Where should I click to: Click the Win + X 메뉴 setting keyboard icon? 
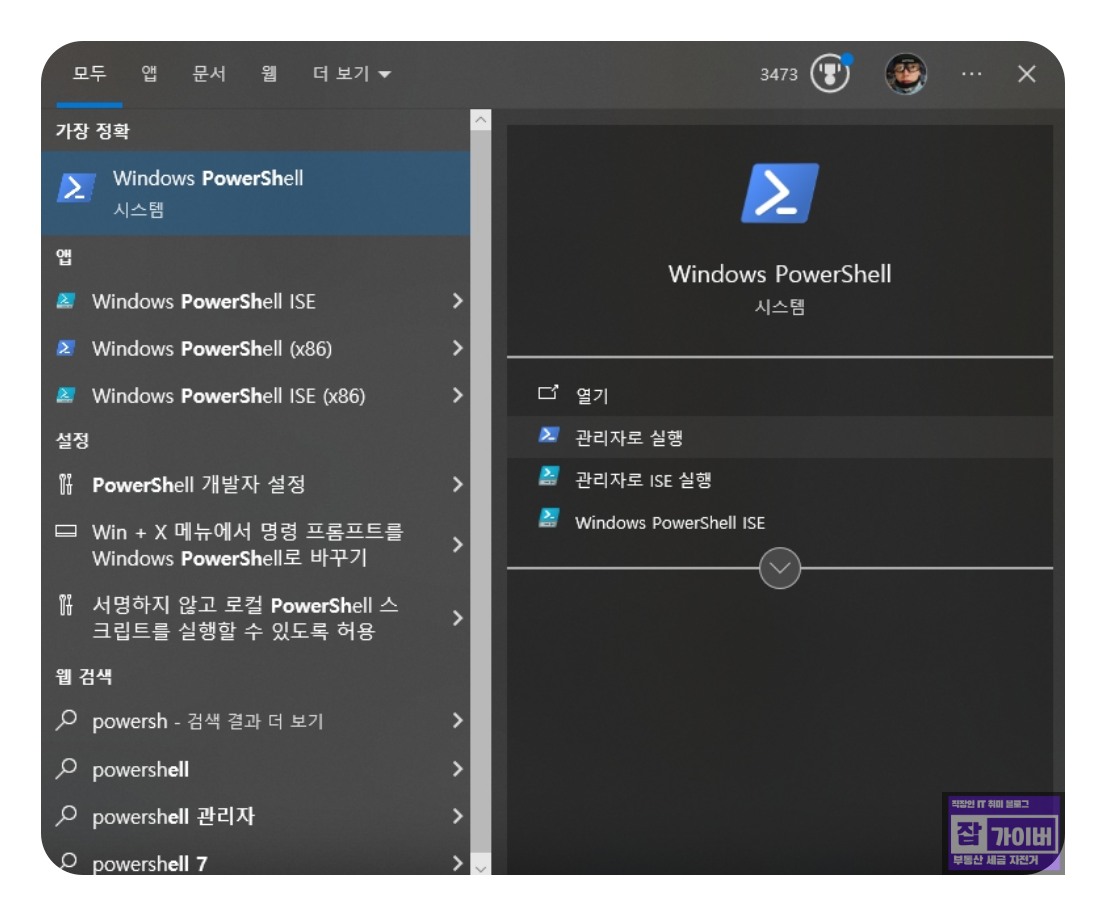click(x=66, y=532)
